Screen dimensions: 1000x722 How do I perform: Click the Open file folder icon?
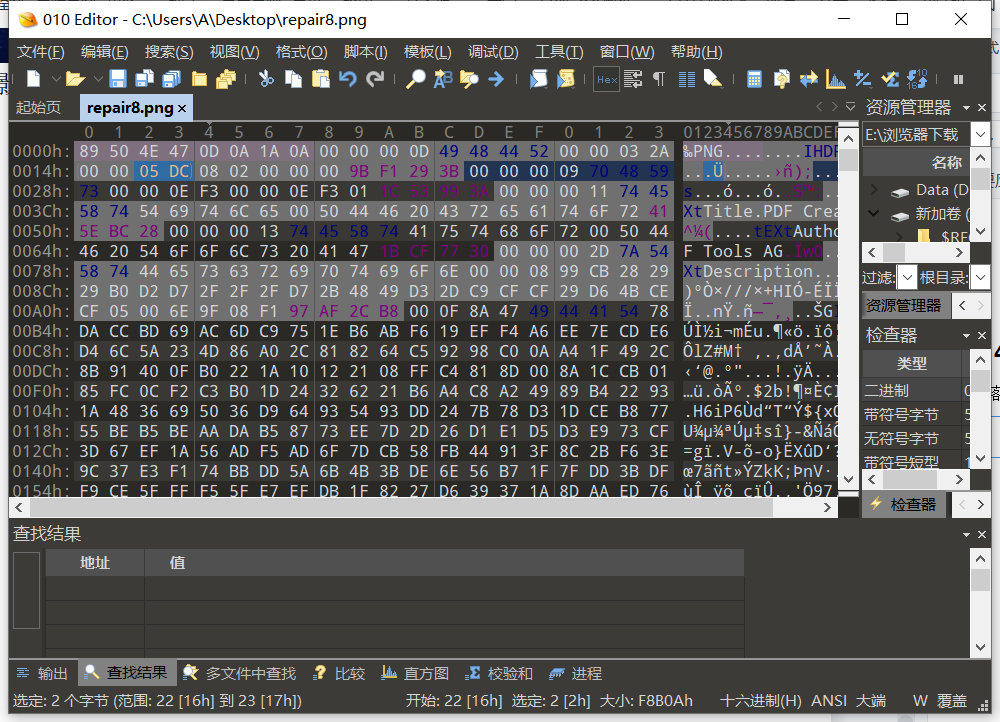75,79
